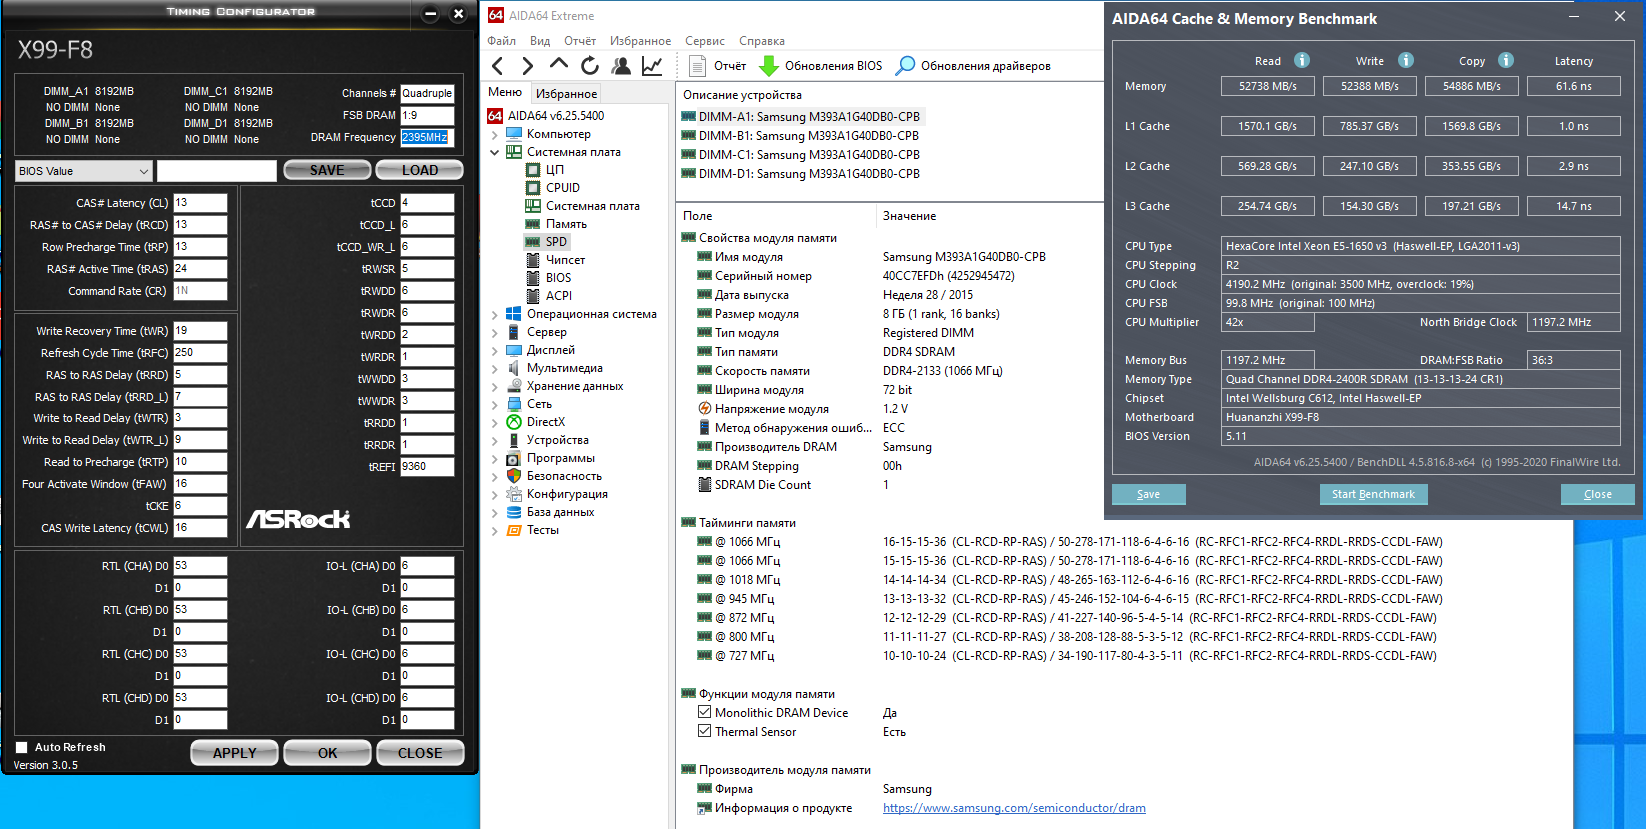Click LOAD in Timing Configurator

coord(420,170)
